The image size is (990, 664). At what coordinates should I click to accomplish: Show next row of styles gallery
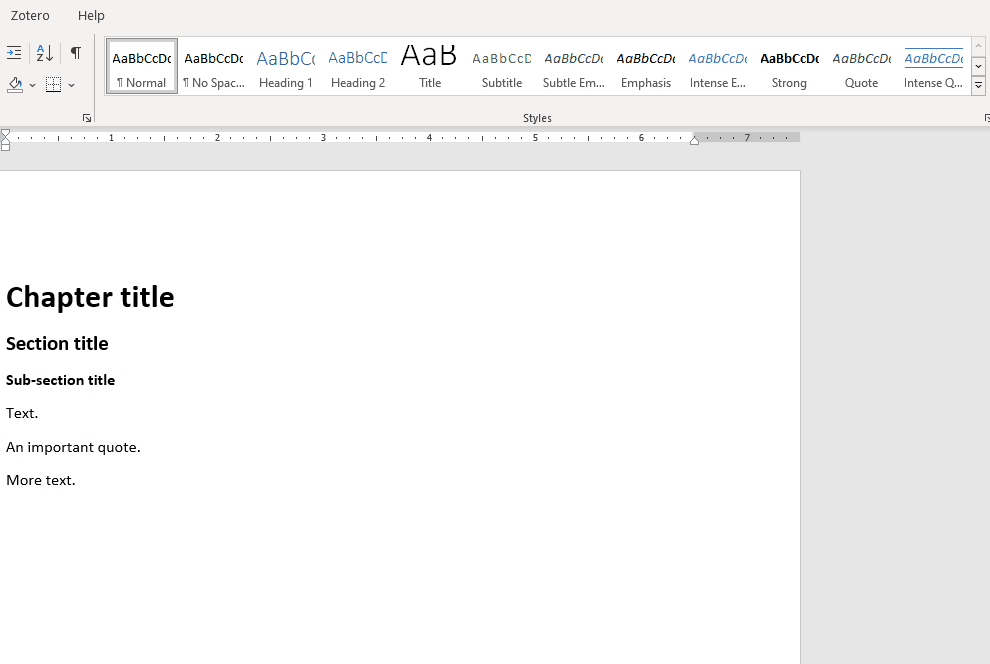tap(978, 66)
